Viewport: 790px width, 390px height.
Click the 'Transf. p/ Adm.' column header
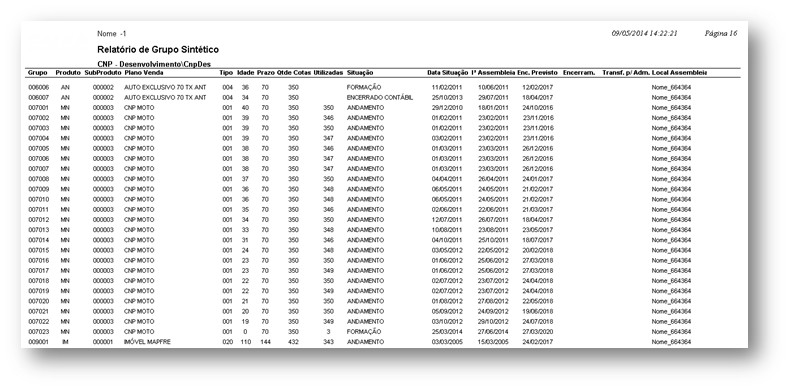point(626,73)
